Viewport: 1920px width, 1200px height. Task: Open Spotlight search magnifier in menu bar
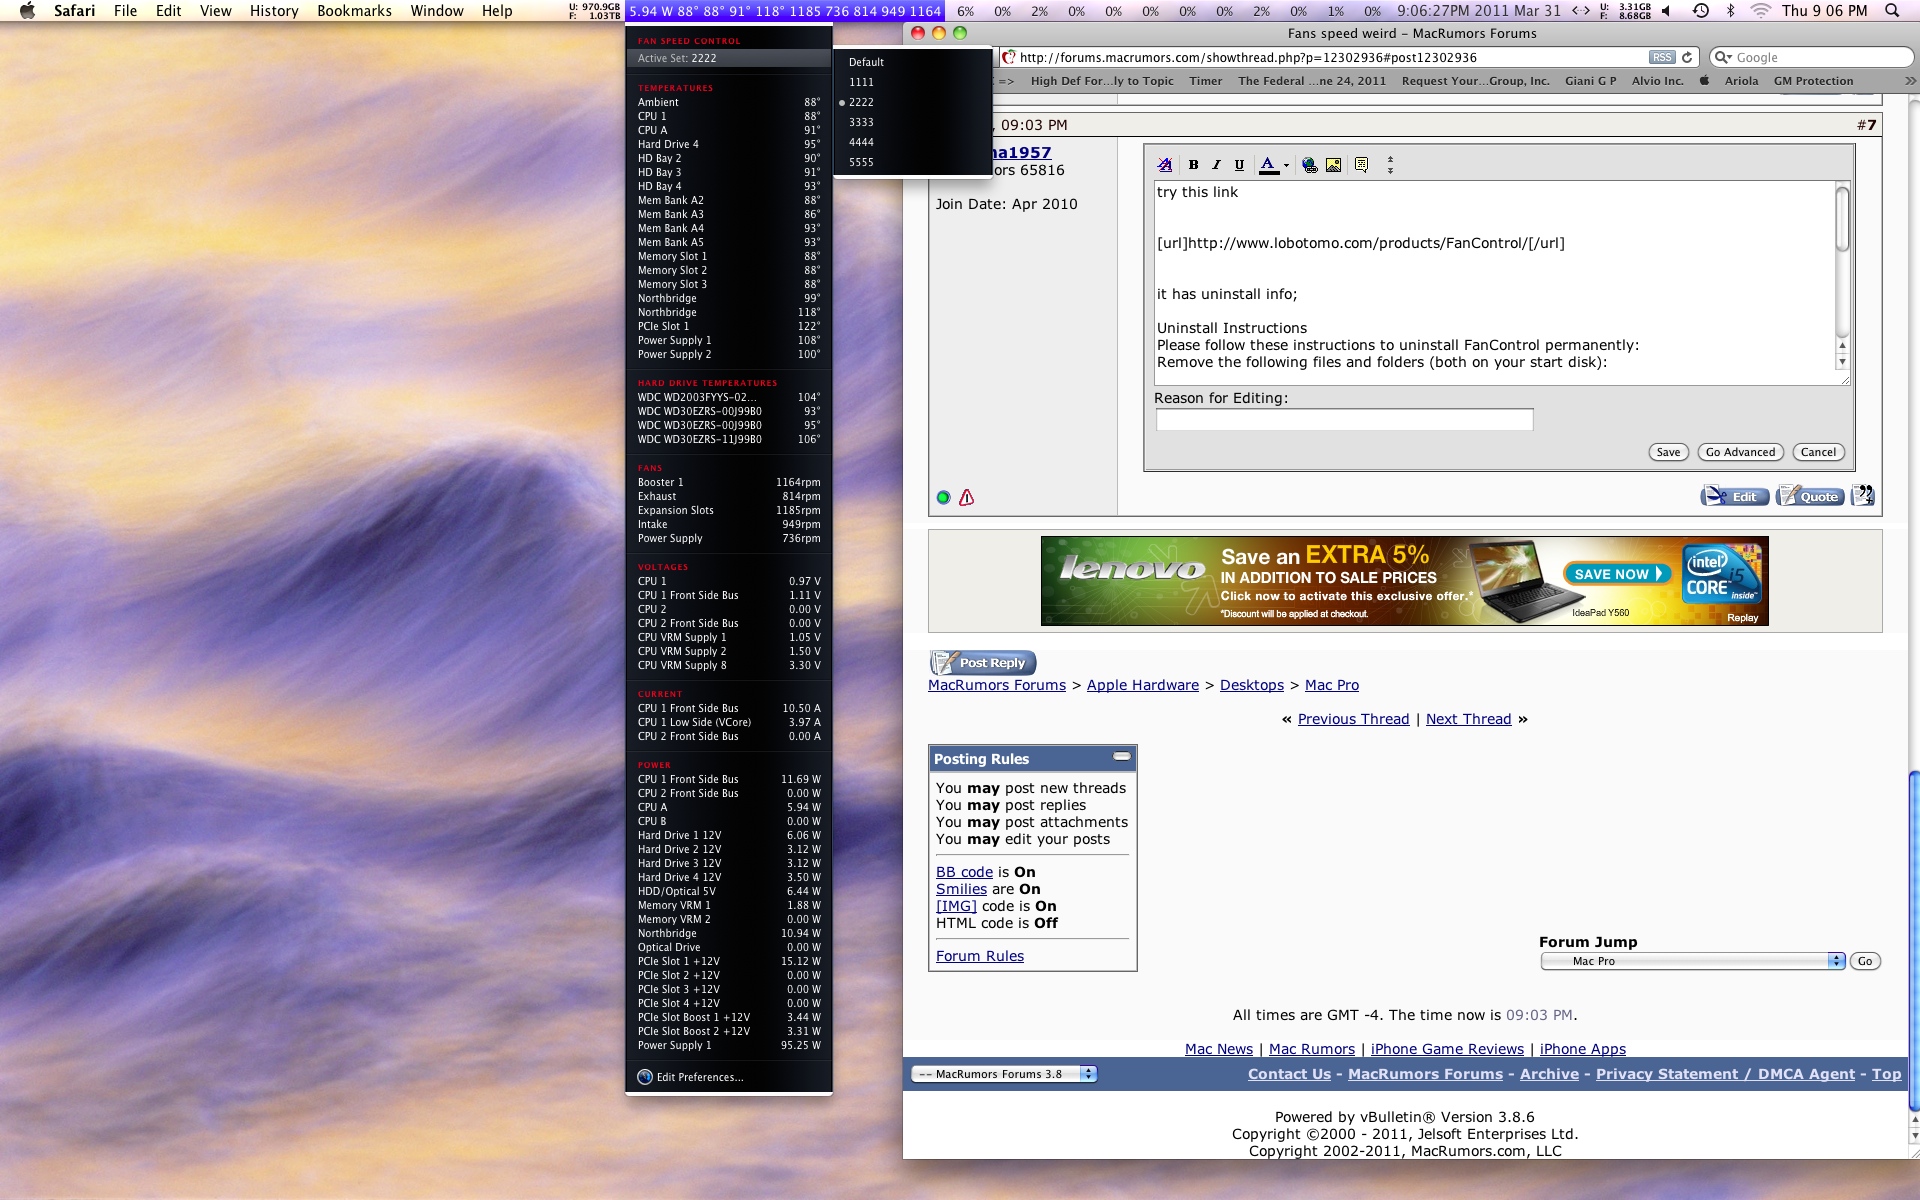pos(1891,11)
